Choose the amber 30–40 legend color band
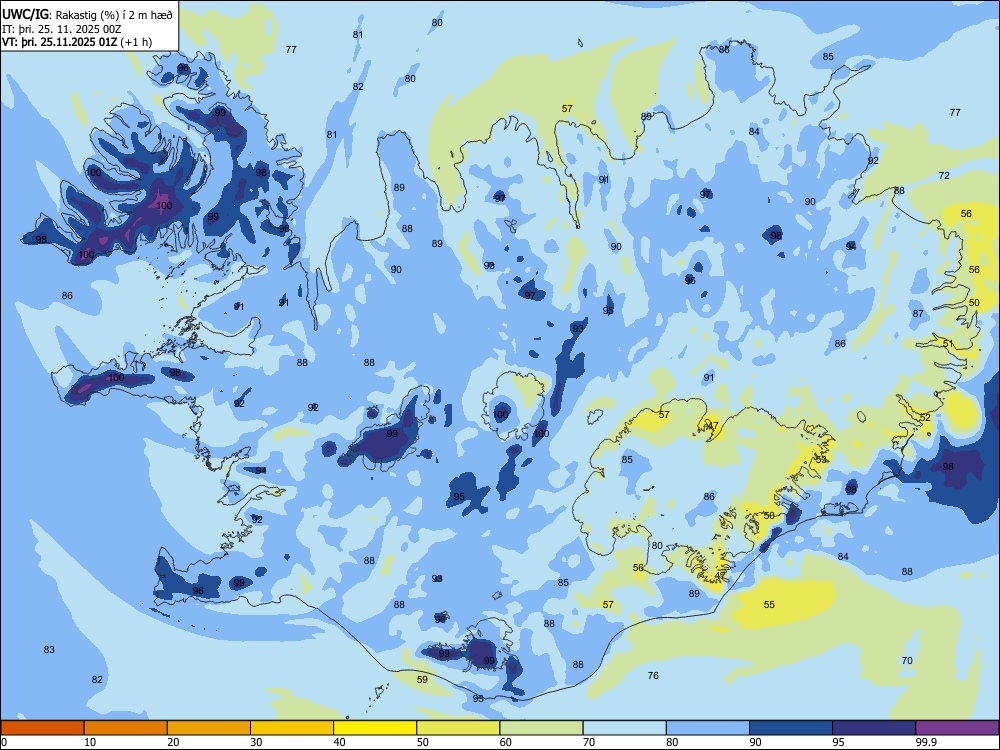The image size is (1000, 750). point(292,728)
